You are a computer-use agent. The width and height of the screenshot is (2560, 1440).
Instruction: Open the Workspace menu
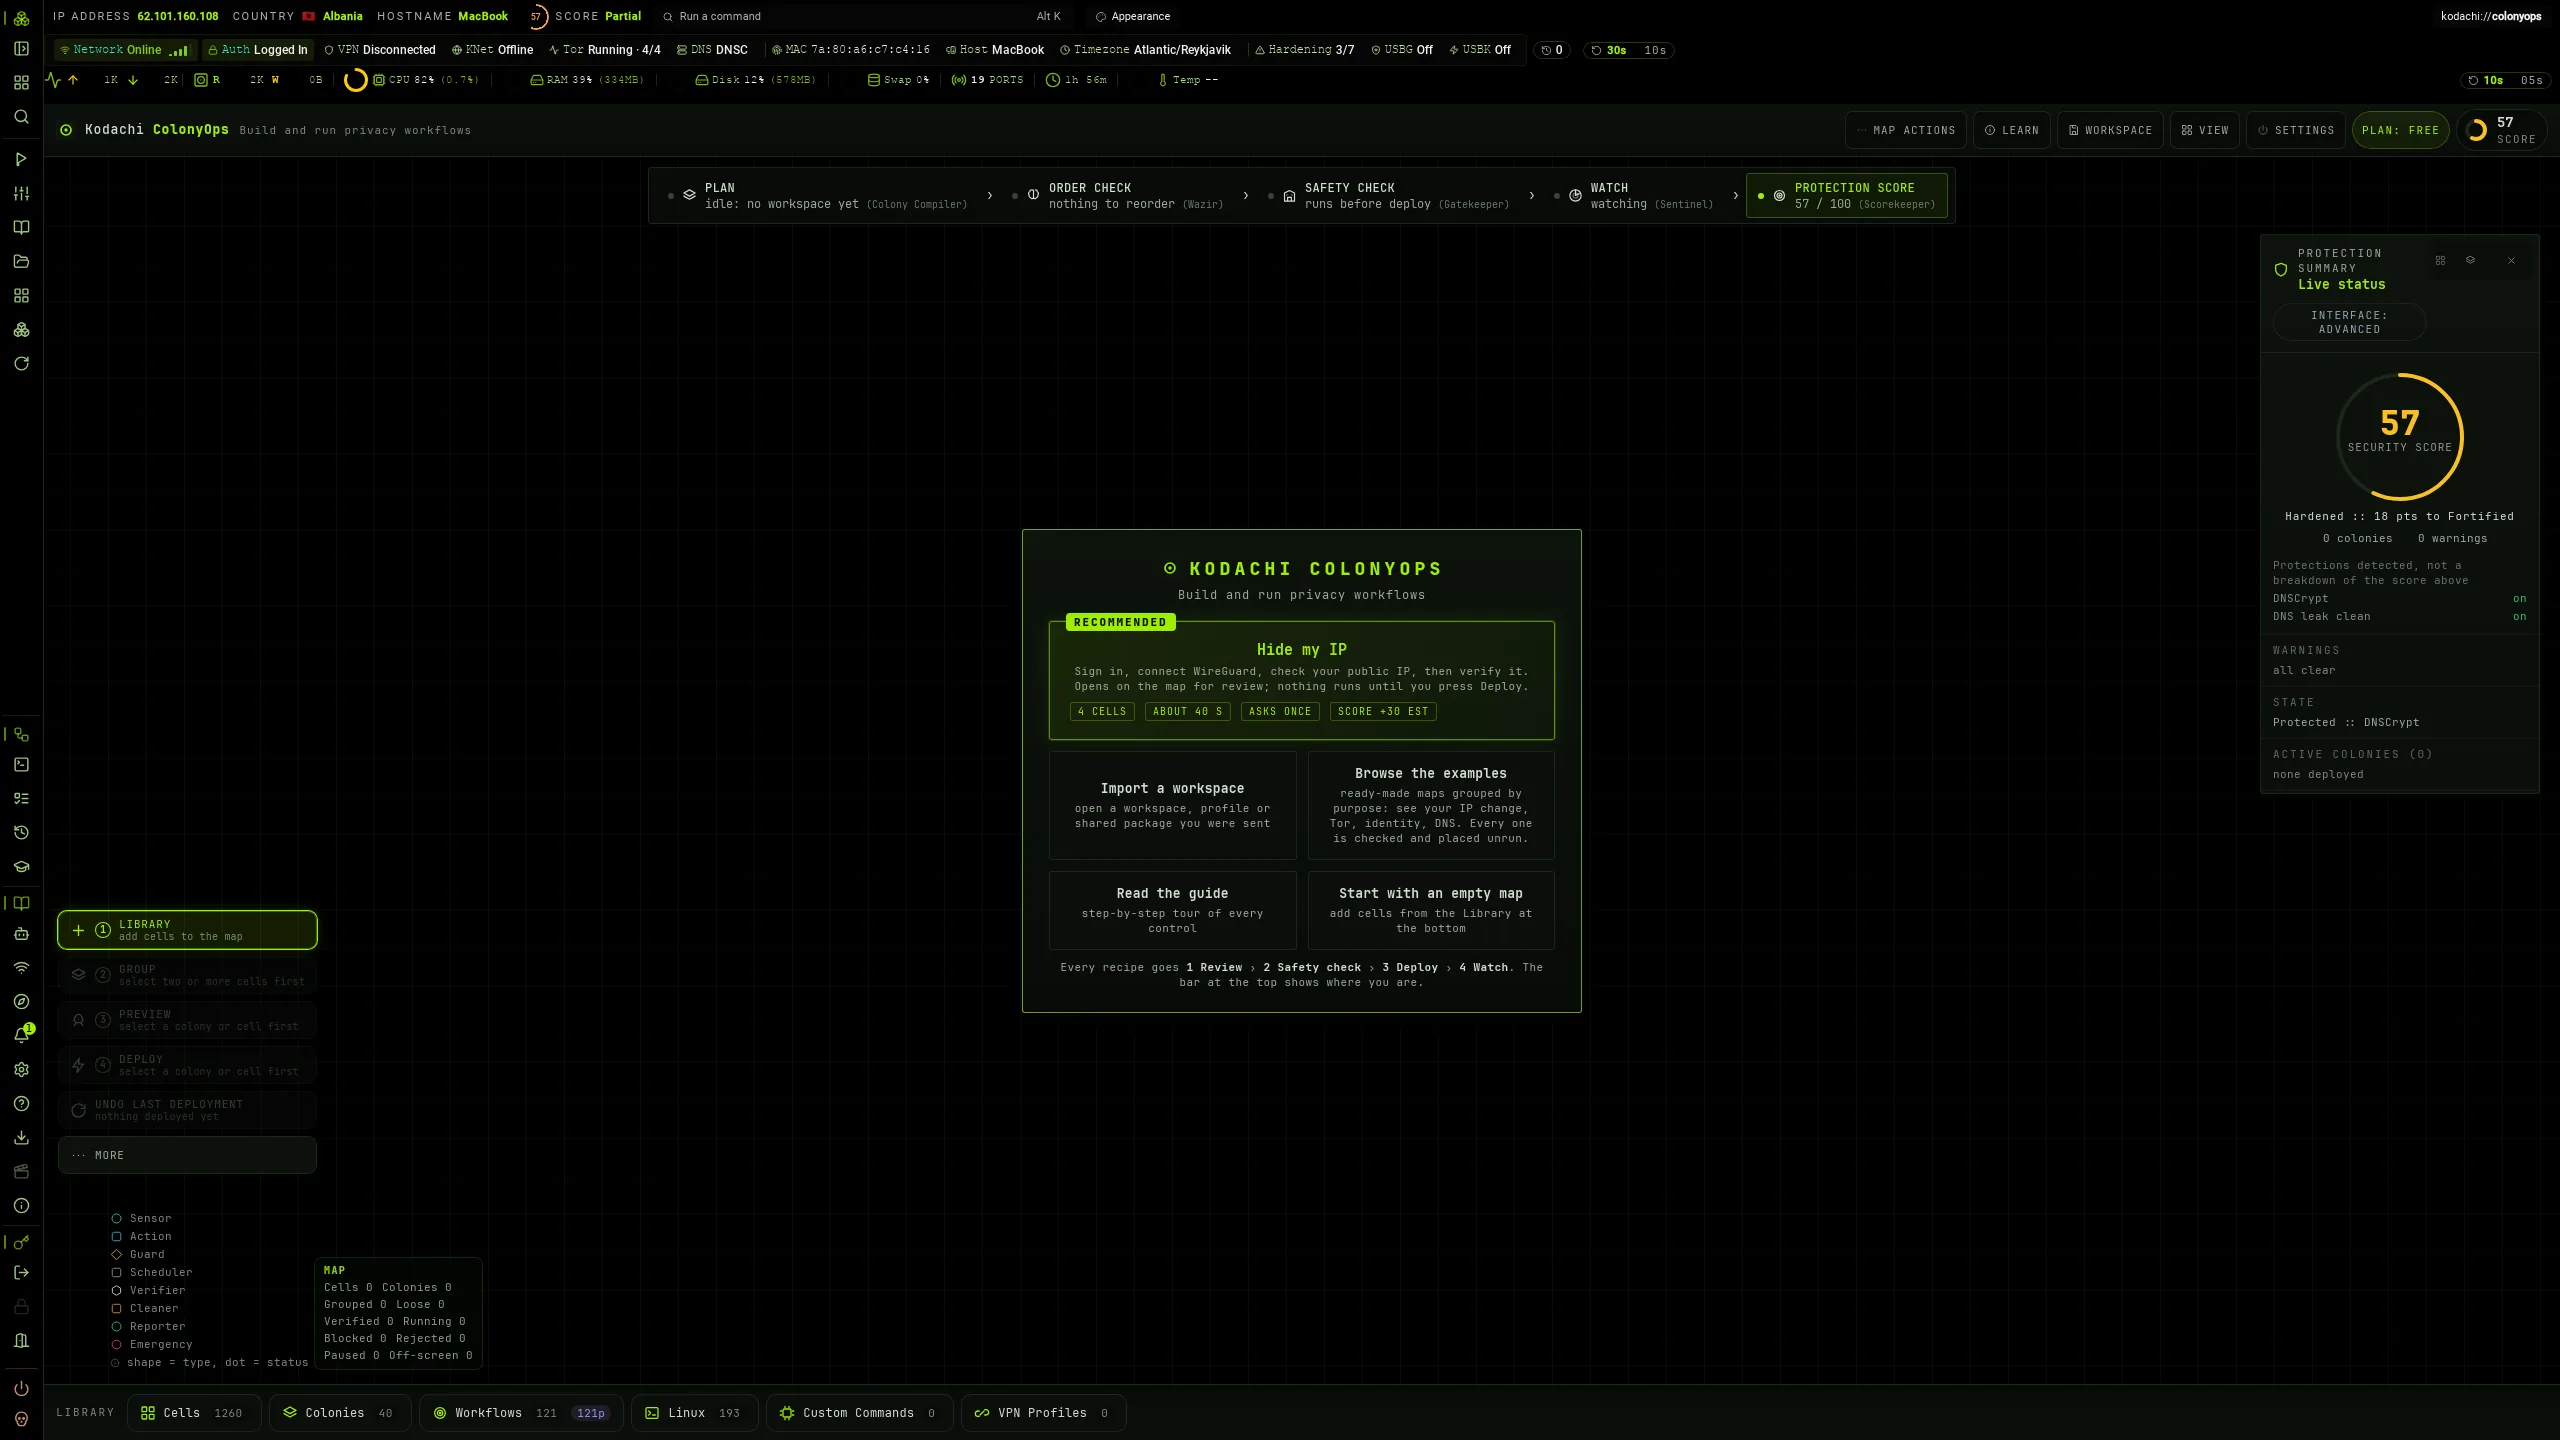click(x=2111, y=130)
